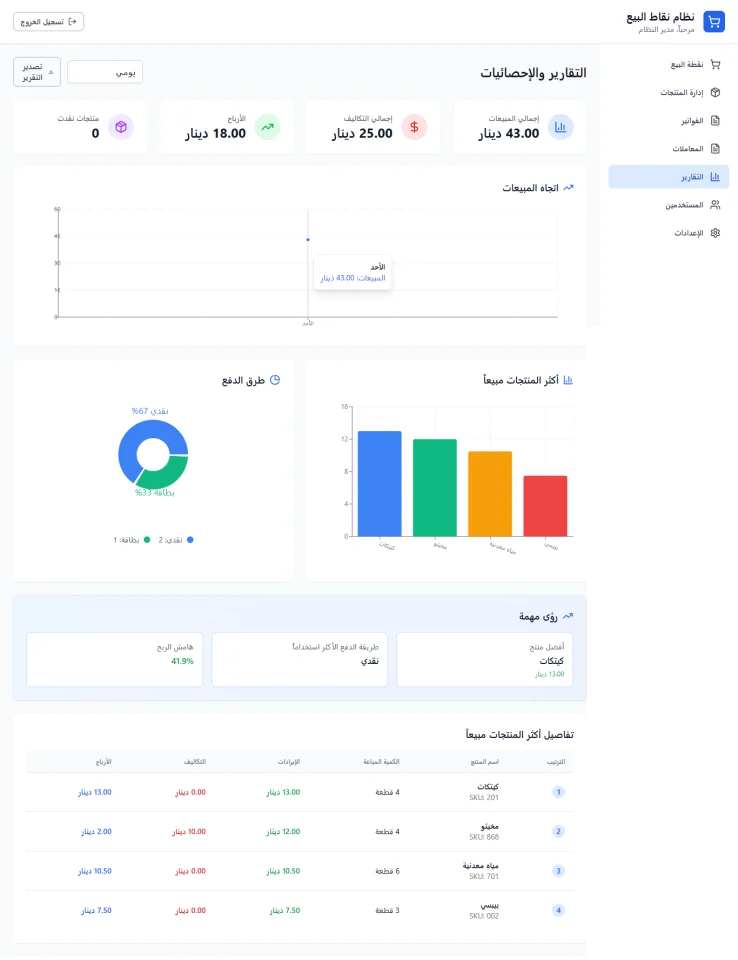The height and width of the screenshot is (960, 738).
Task: Open نقطة البيع from the sidebar
Action: pyautogui.click(x=668, y=64)
